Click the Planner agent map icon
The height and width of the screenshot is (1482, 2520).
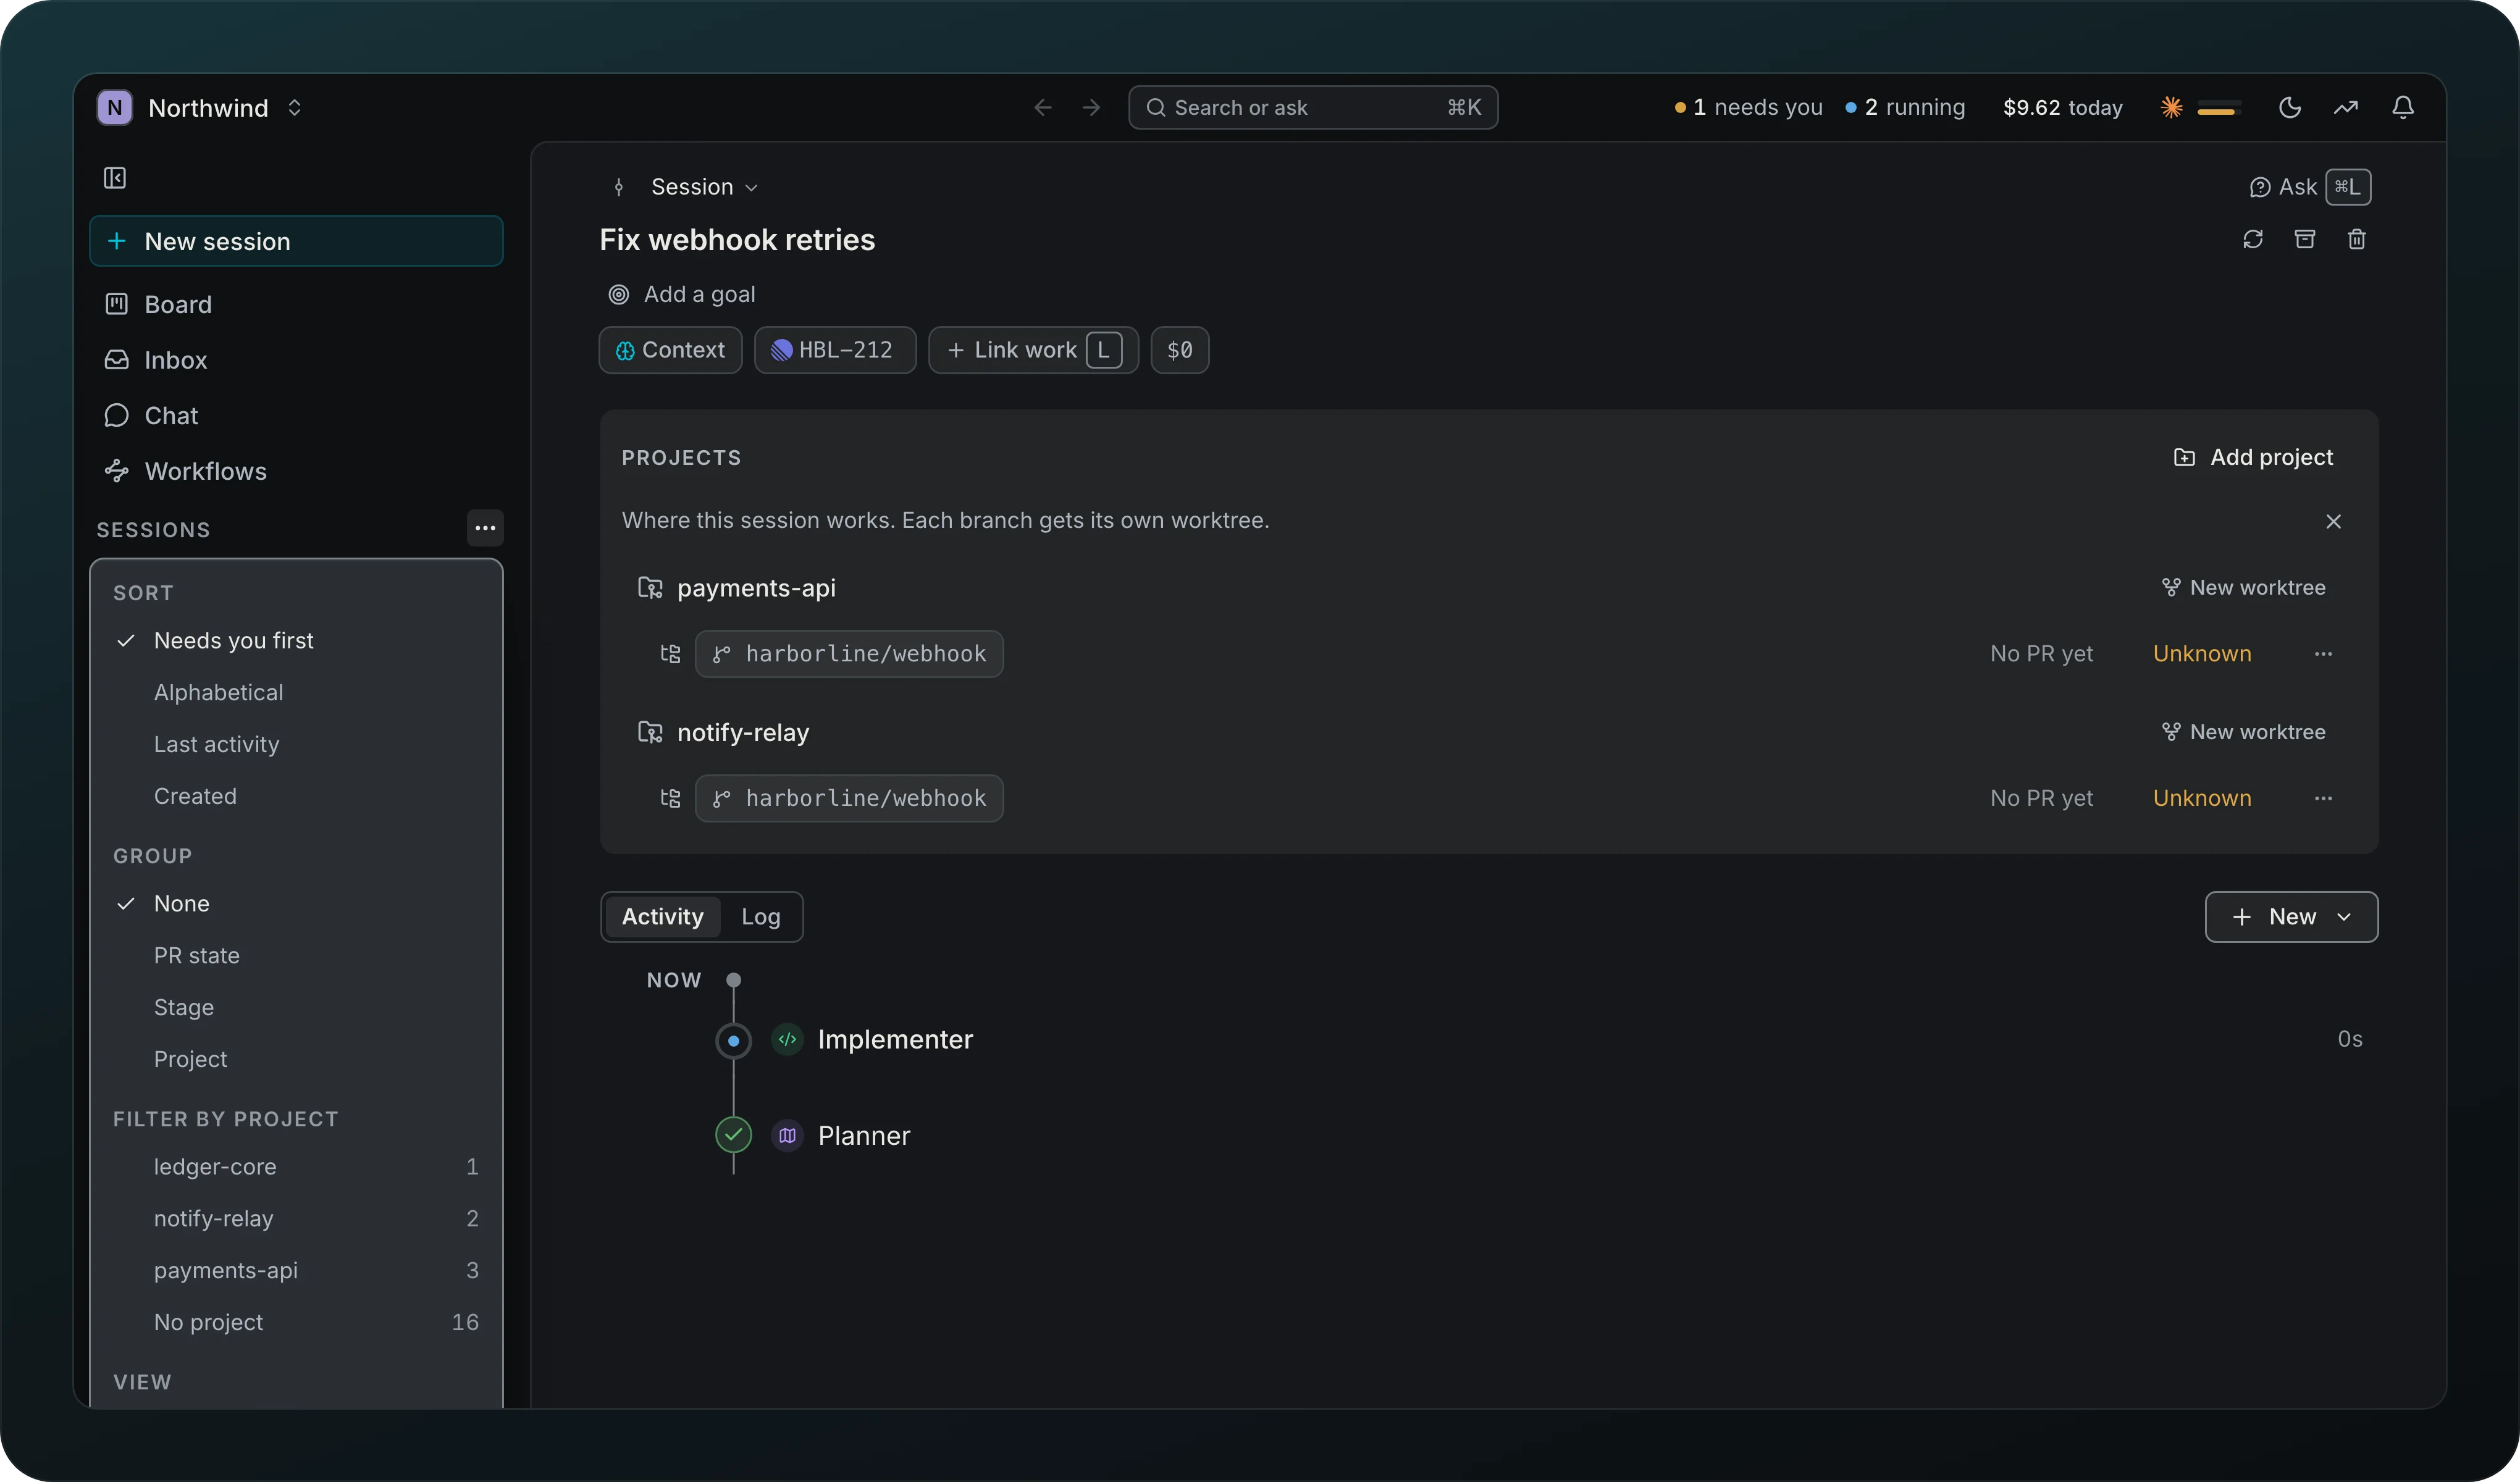(788, 1135)
